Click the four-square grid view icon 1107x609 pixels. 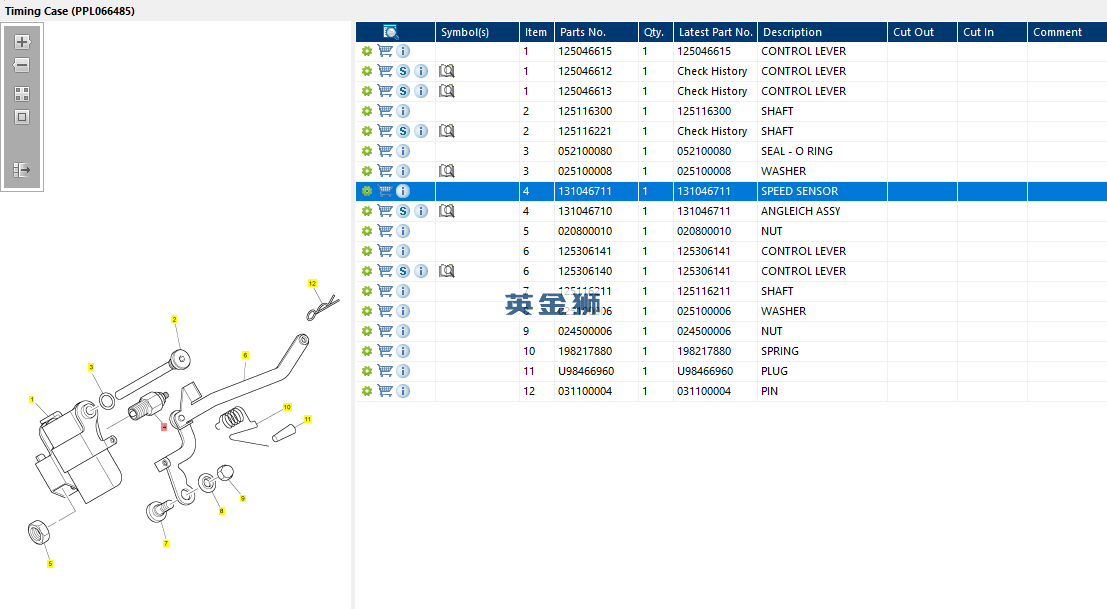click(22, 94)
